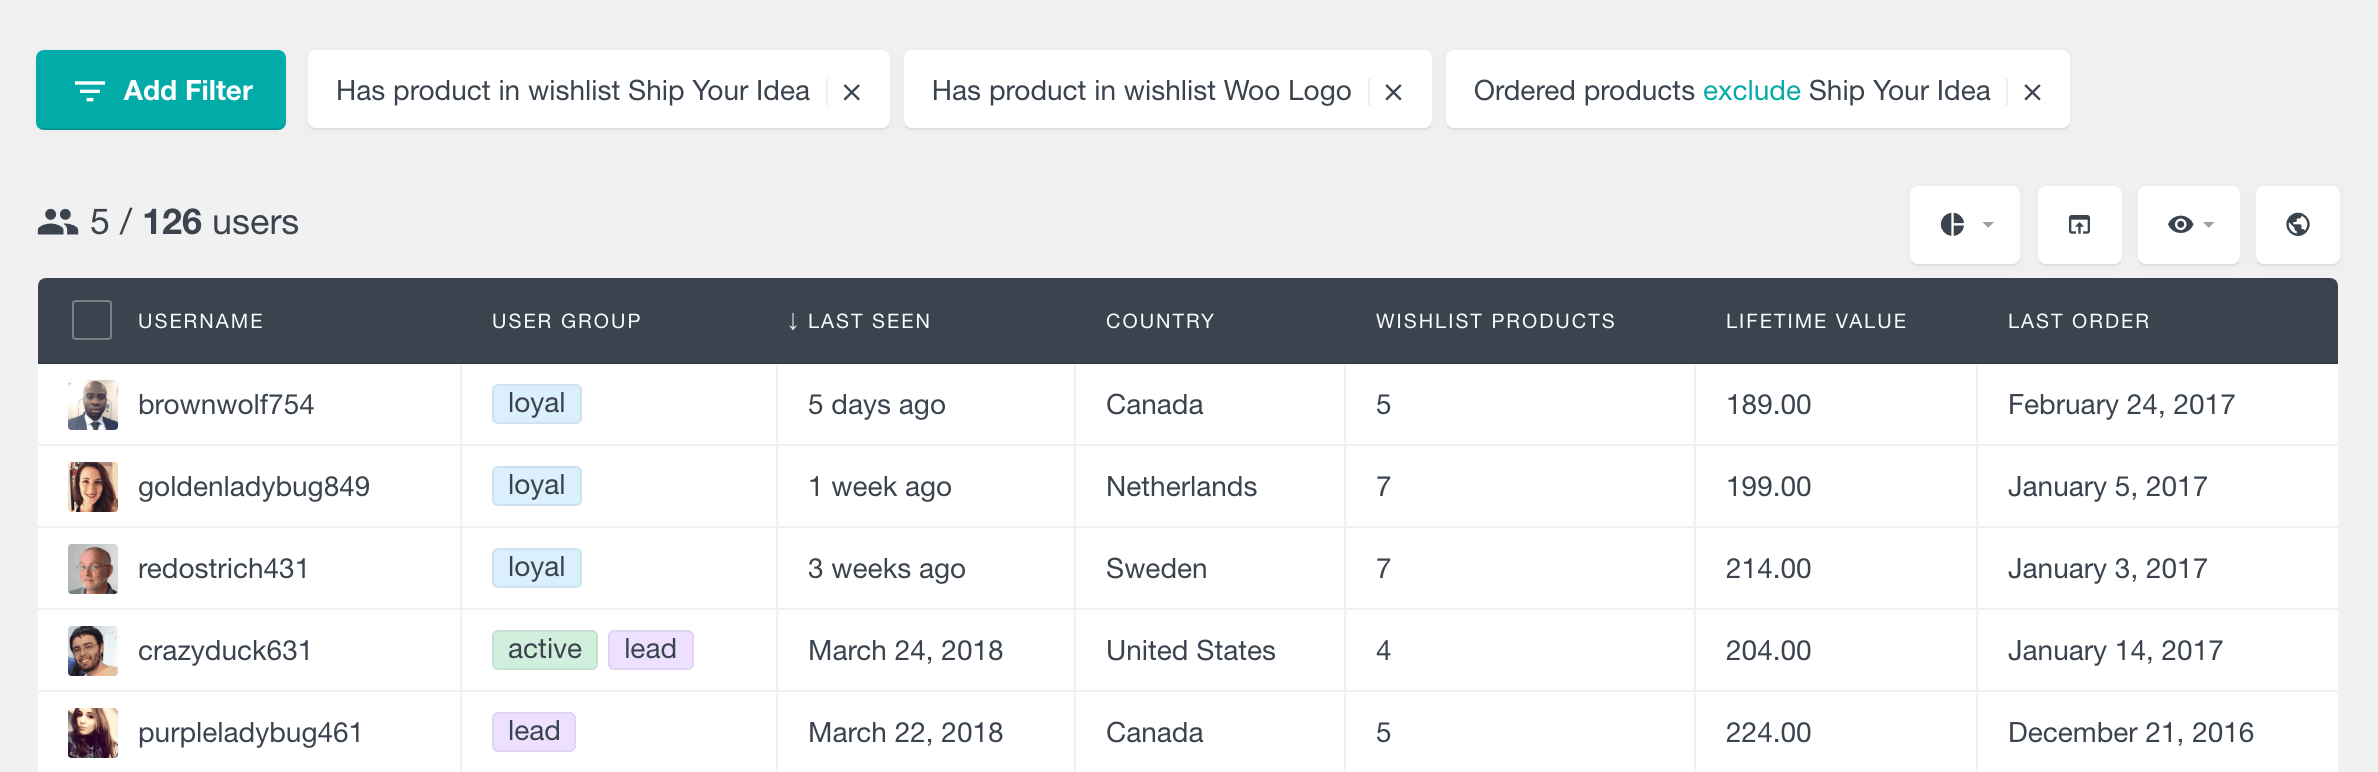2378x772 pixels.
Task: Open user goldenladybug849
Action: [x=254, y=487]
